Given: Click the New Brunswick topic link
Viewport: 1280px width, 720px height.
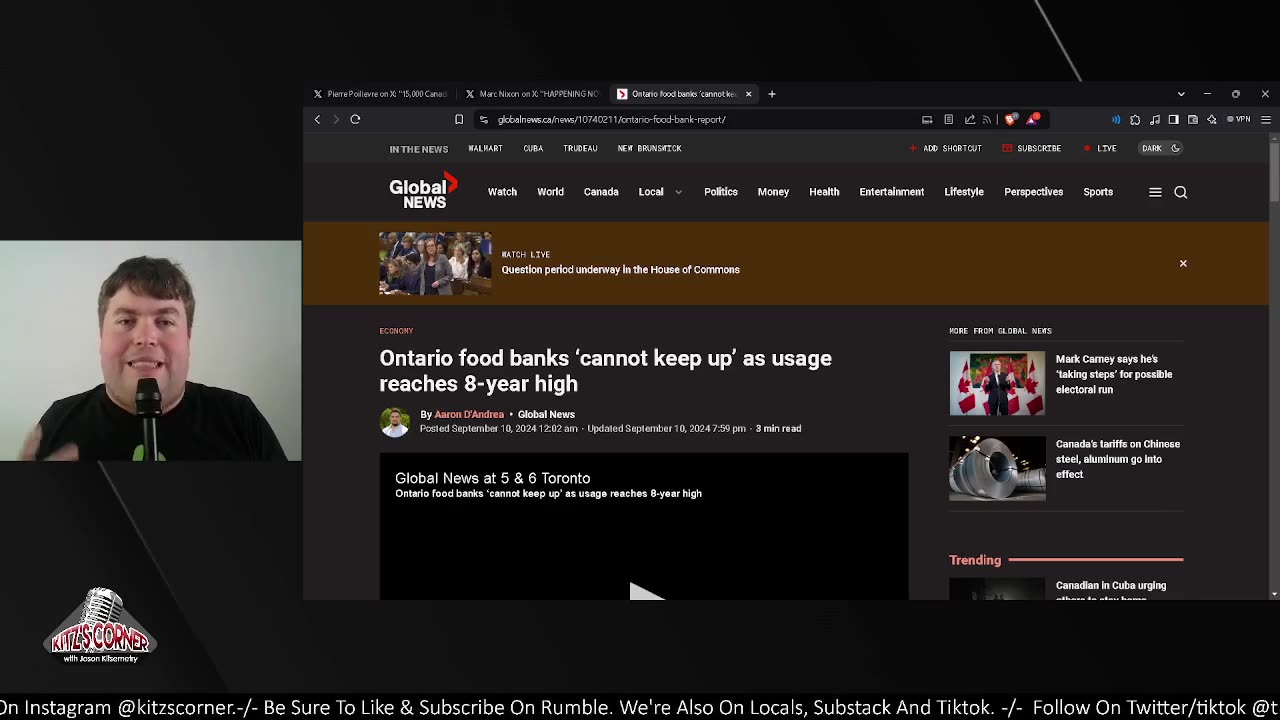Looking at the screenshot, I should pos(649,148).
